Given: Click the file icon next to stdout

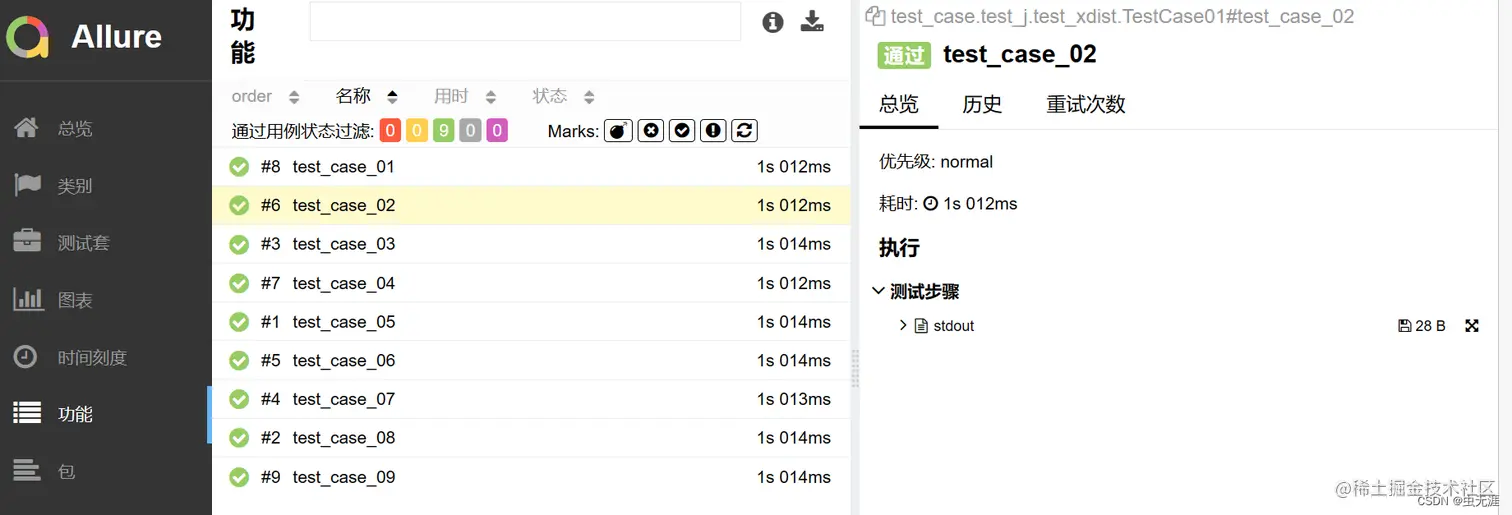Looking at the screenshot, I should [x=921, y=326].
